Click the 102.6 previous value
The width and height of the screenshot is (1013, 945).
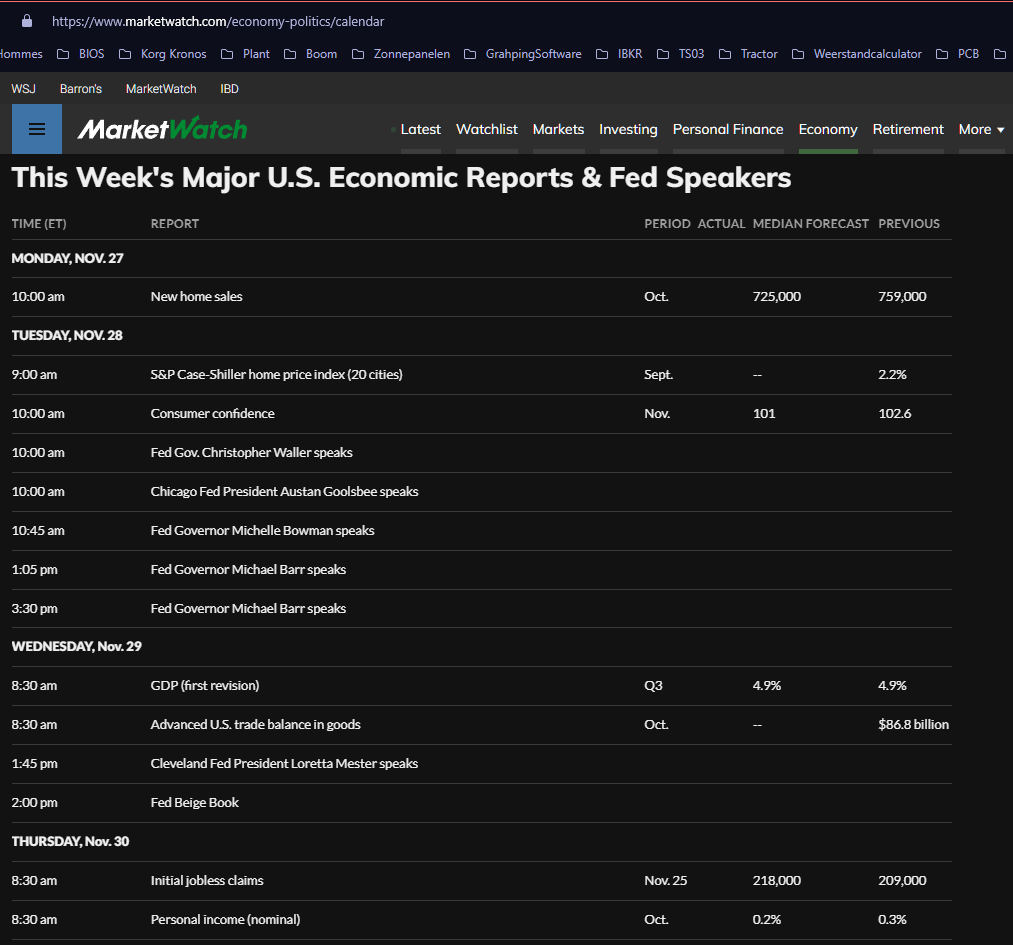895,413
